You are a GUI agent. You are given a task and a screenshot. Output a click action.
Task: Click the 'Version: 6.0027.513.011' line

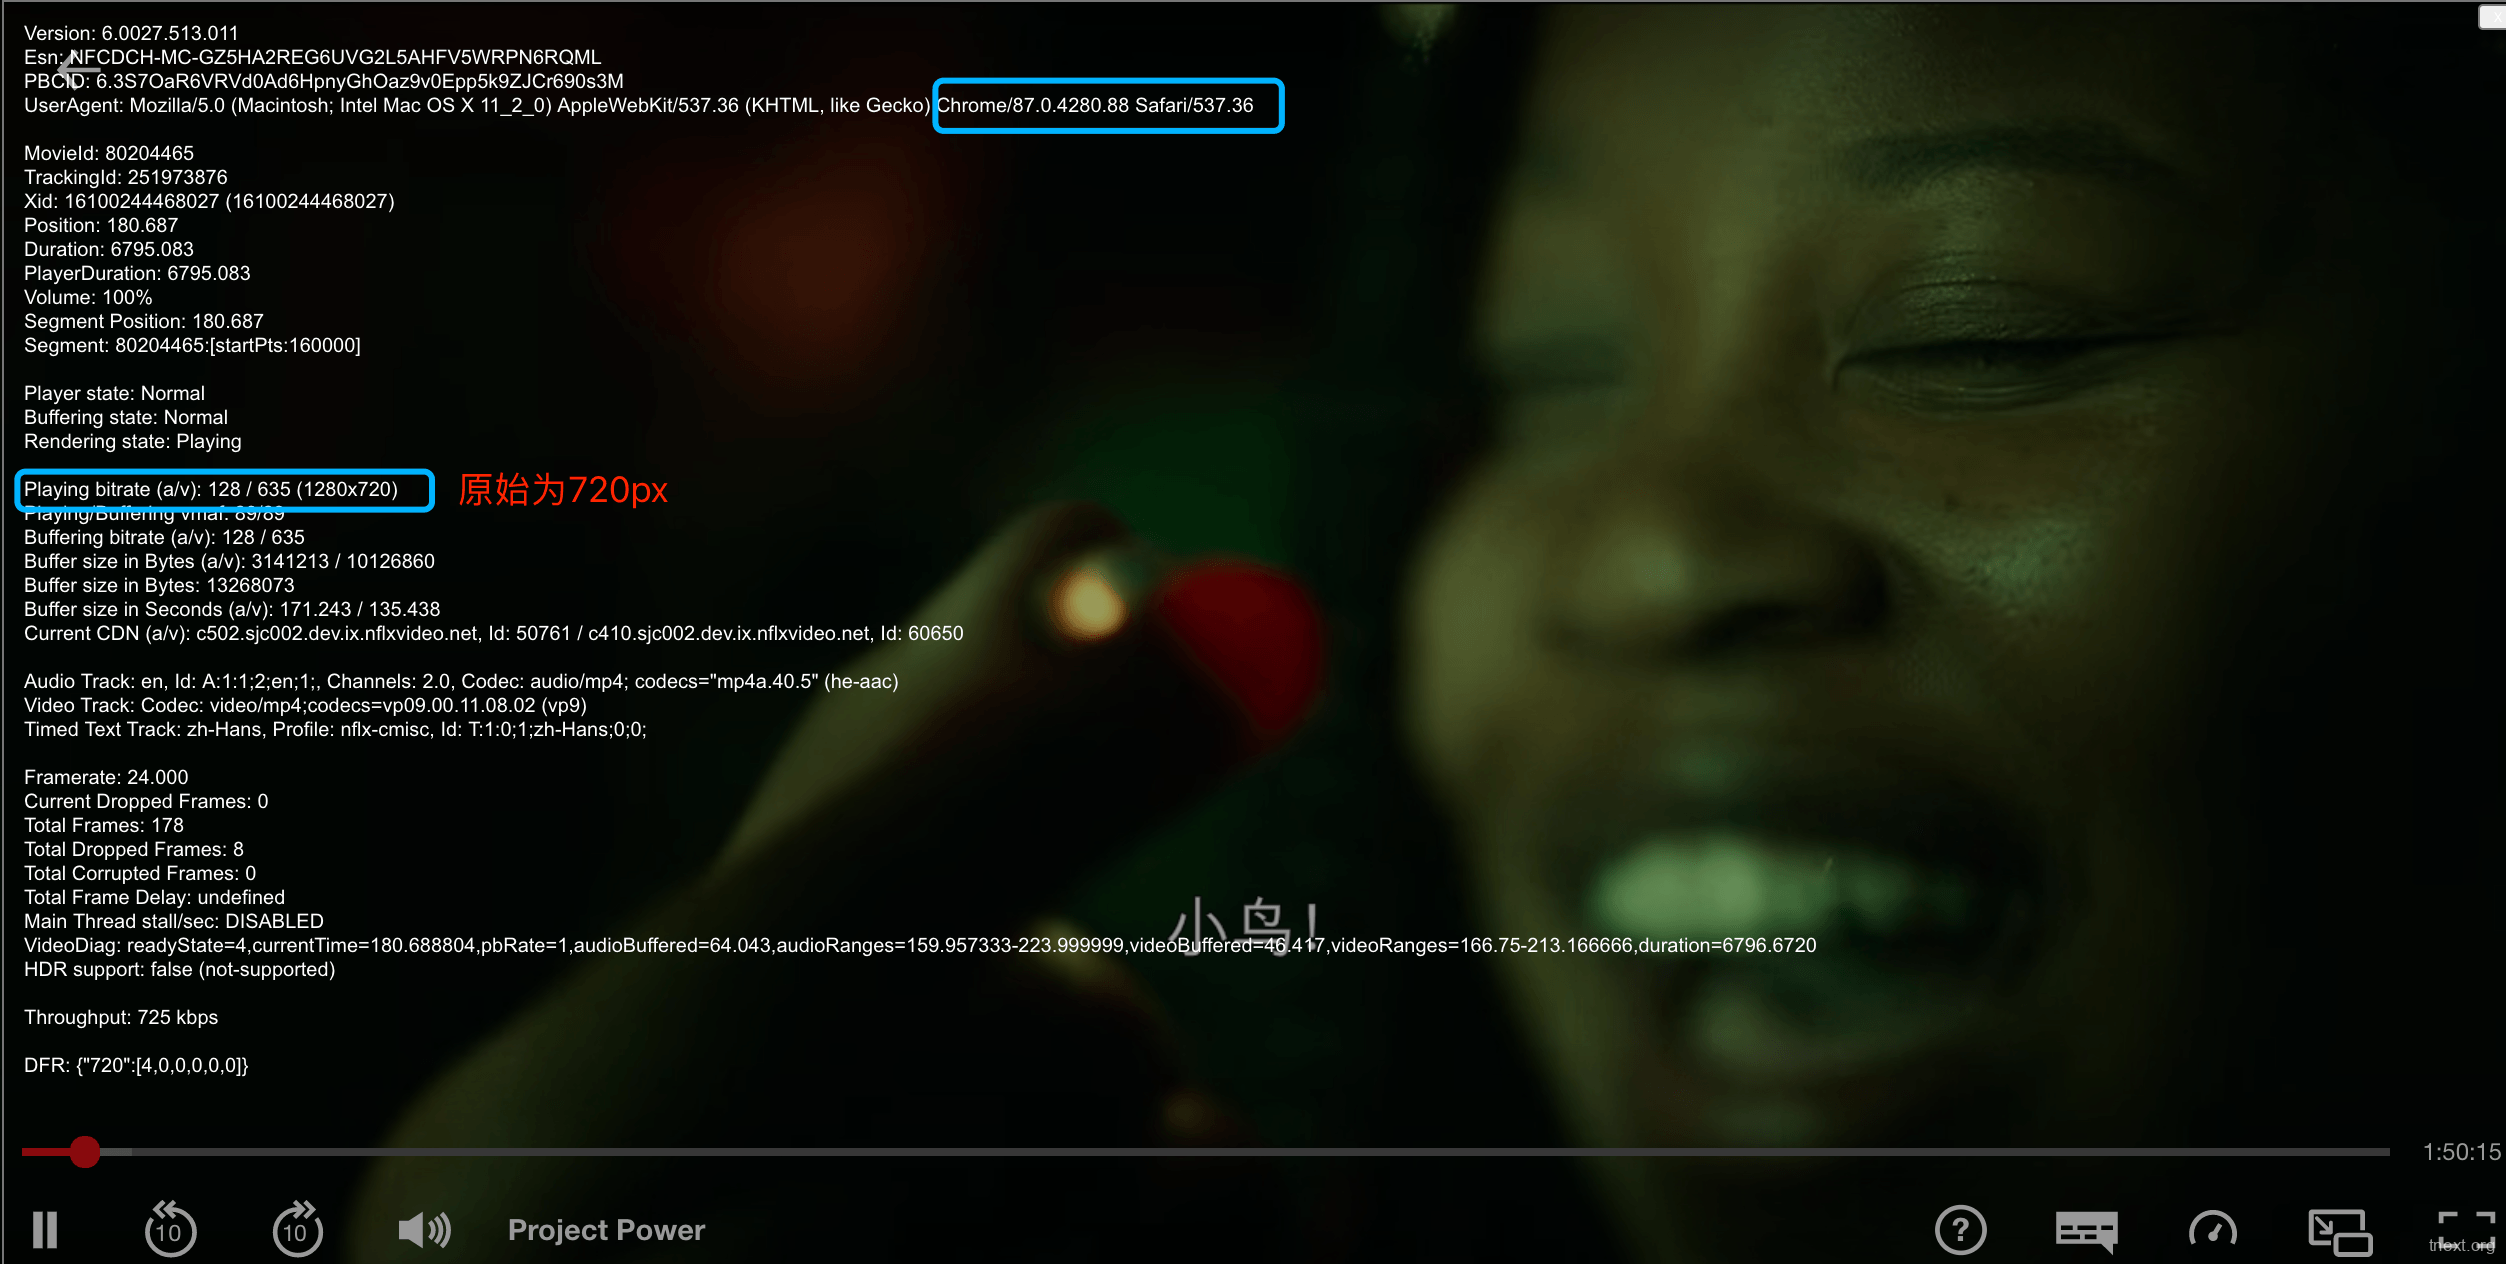[131, 33]
